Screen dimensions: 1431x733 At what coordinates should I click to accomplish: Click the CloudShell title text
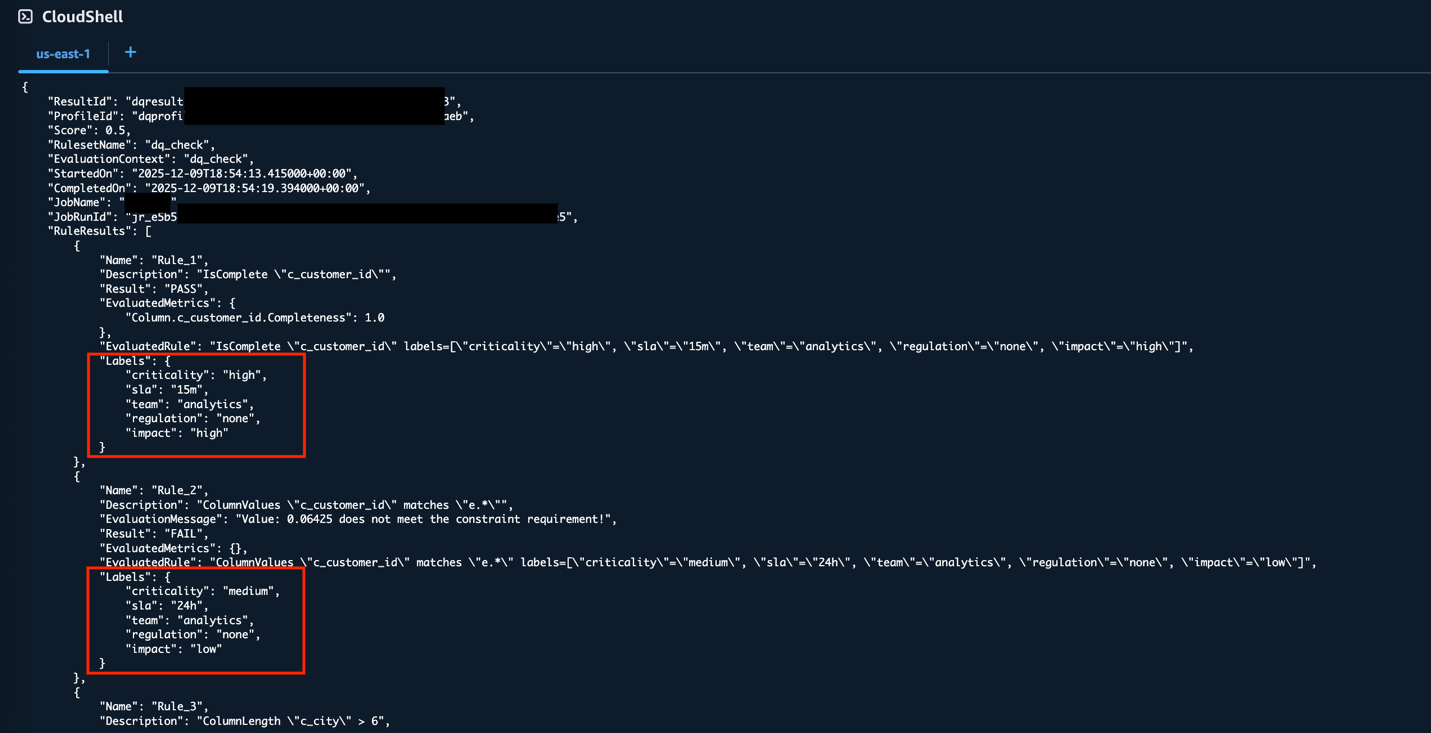82,17
